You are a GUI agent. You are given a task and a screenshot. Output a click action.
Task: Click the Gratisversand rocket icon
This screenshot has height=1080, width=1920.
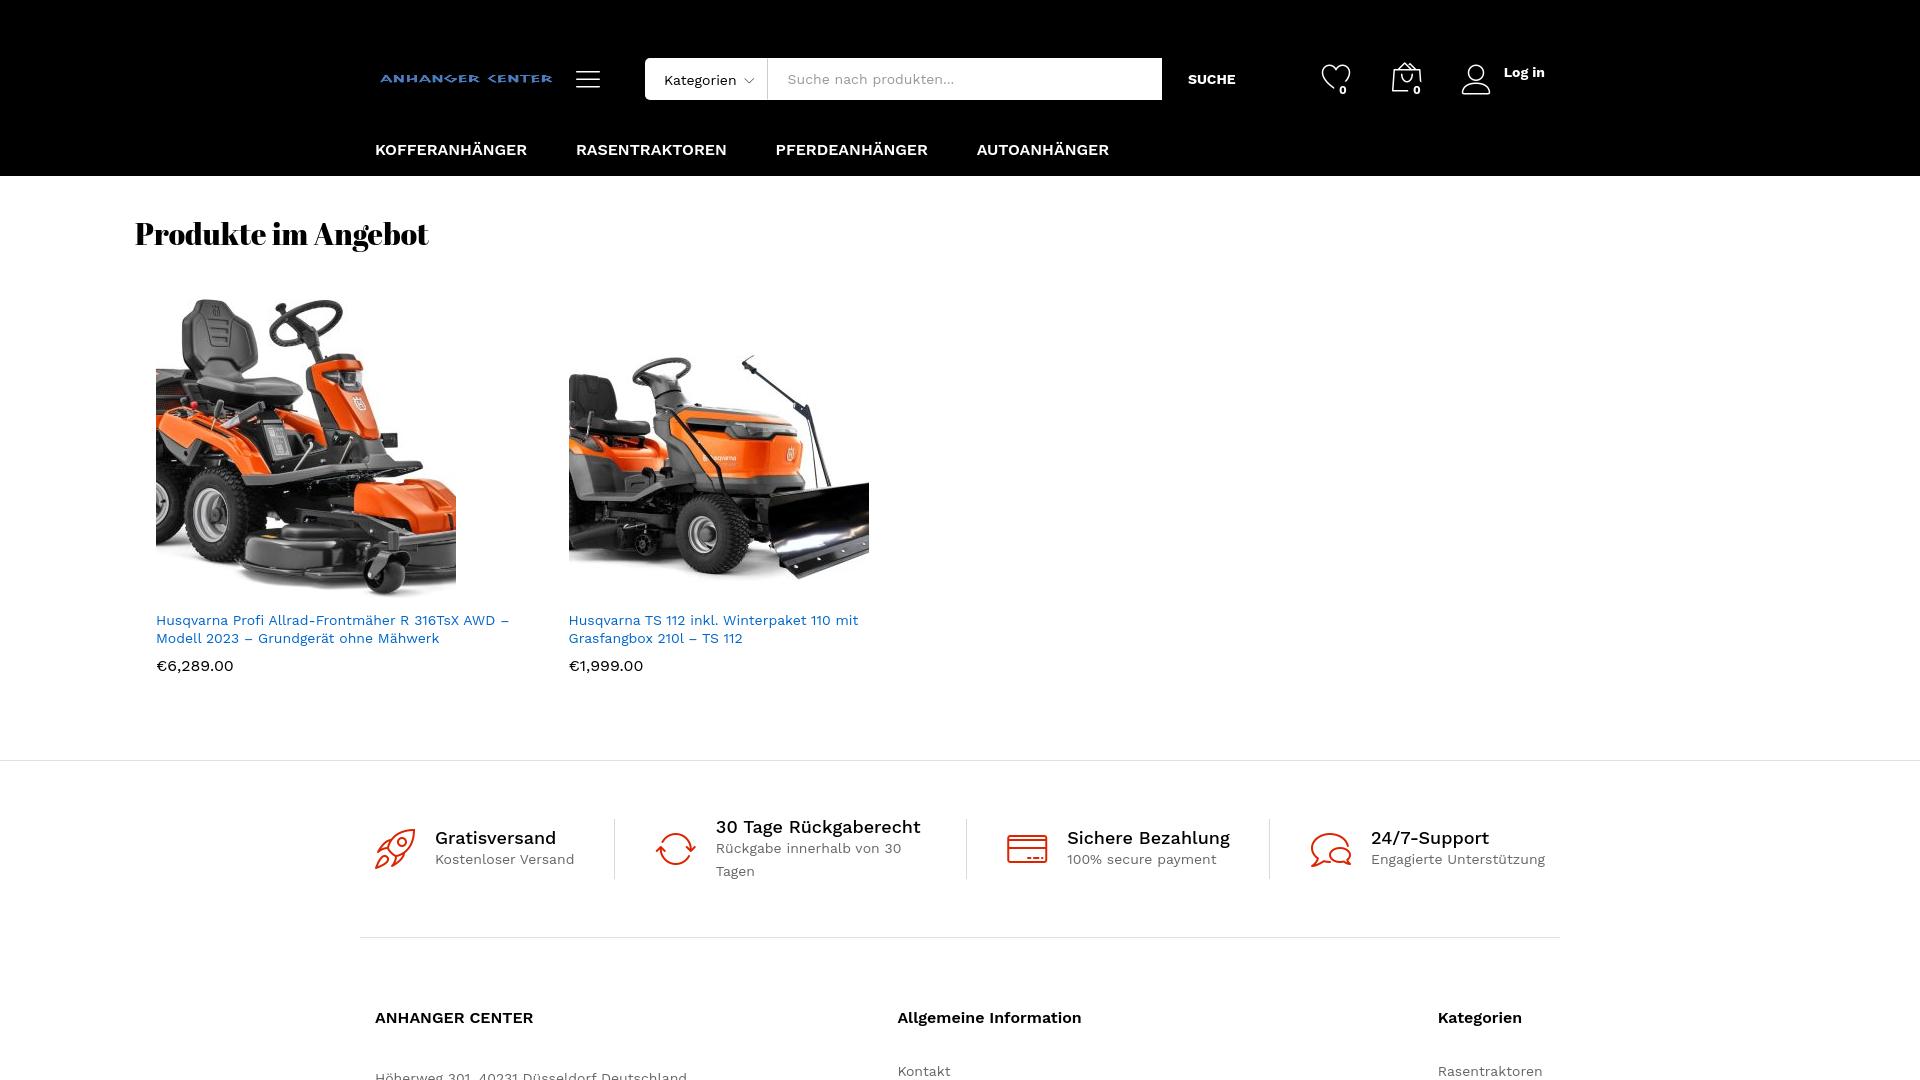pos(395,849)
